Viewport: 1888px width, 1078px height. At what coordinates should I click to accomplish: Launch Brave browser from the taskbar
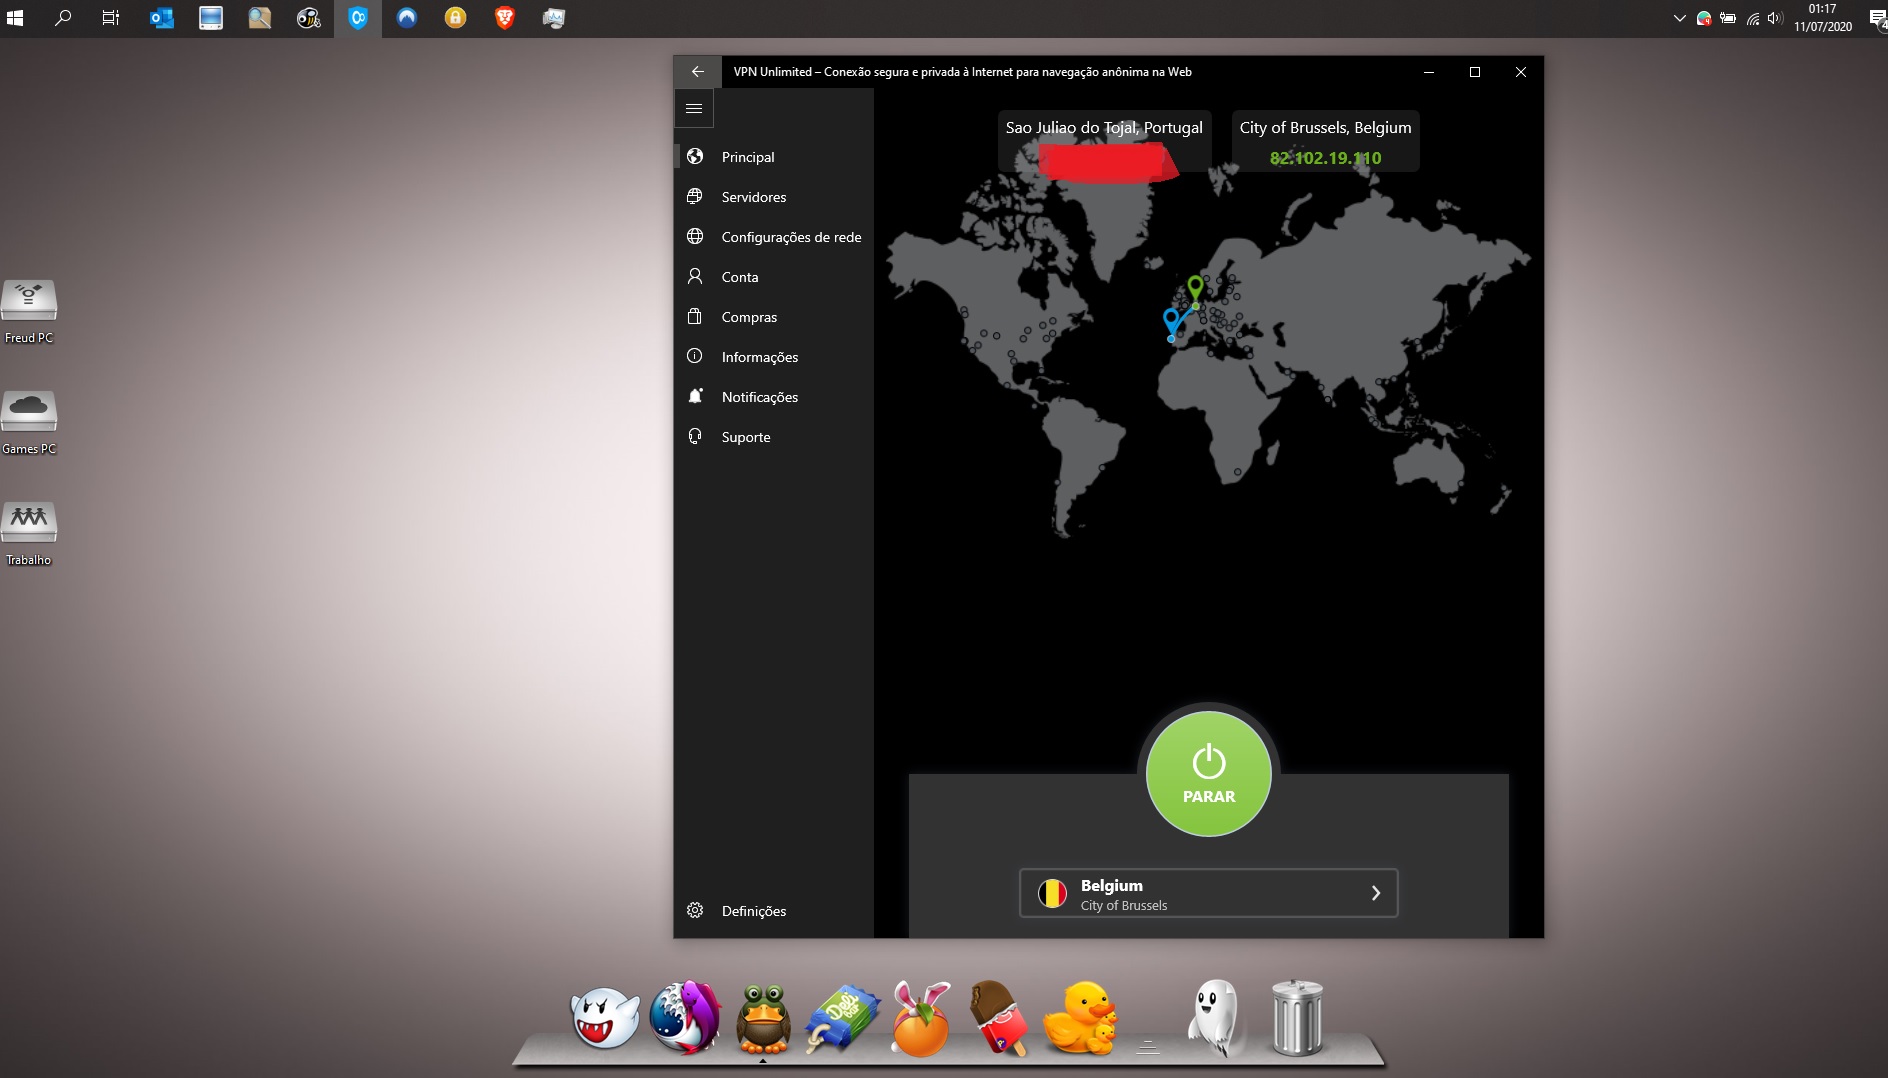(505, 18)
